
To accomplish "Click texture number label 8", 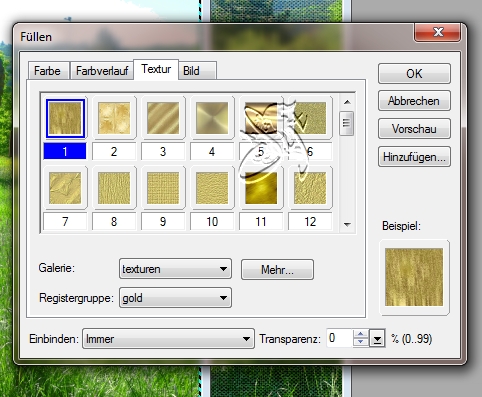I will tap(114, 222).
